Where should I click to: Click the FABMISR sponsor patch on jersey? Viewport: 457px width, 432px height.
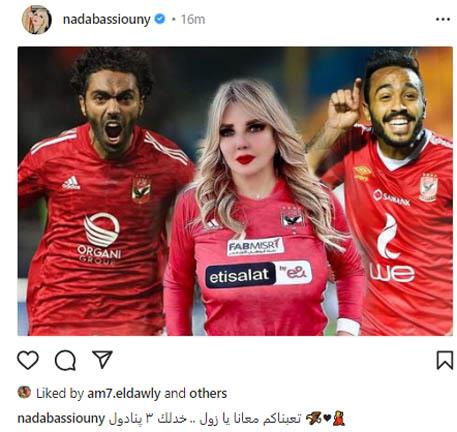[x=255, y=247]
